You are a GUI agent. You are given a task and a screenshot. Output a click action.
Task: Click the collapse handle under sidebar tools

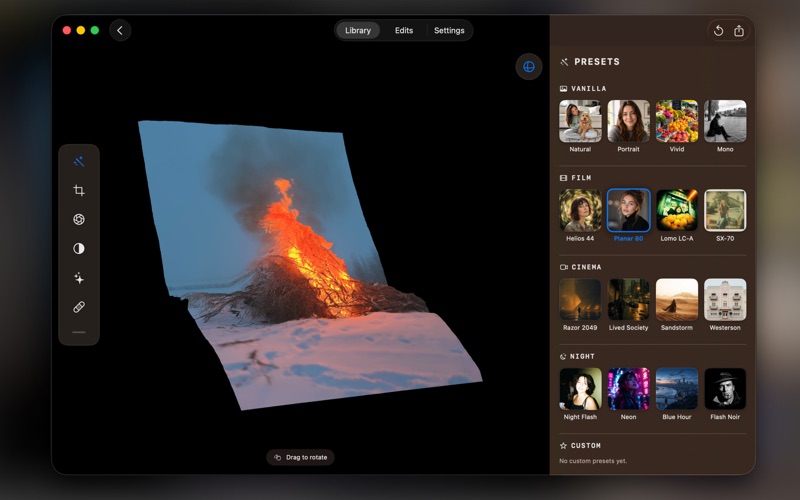tap(79, 332)
